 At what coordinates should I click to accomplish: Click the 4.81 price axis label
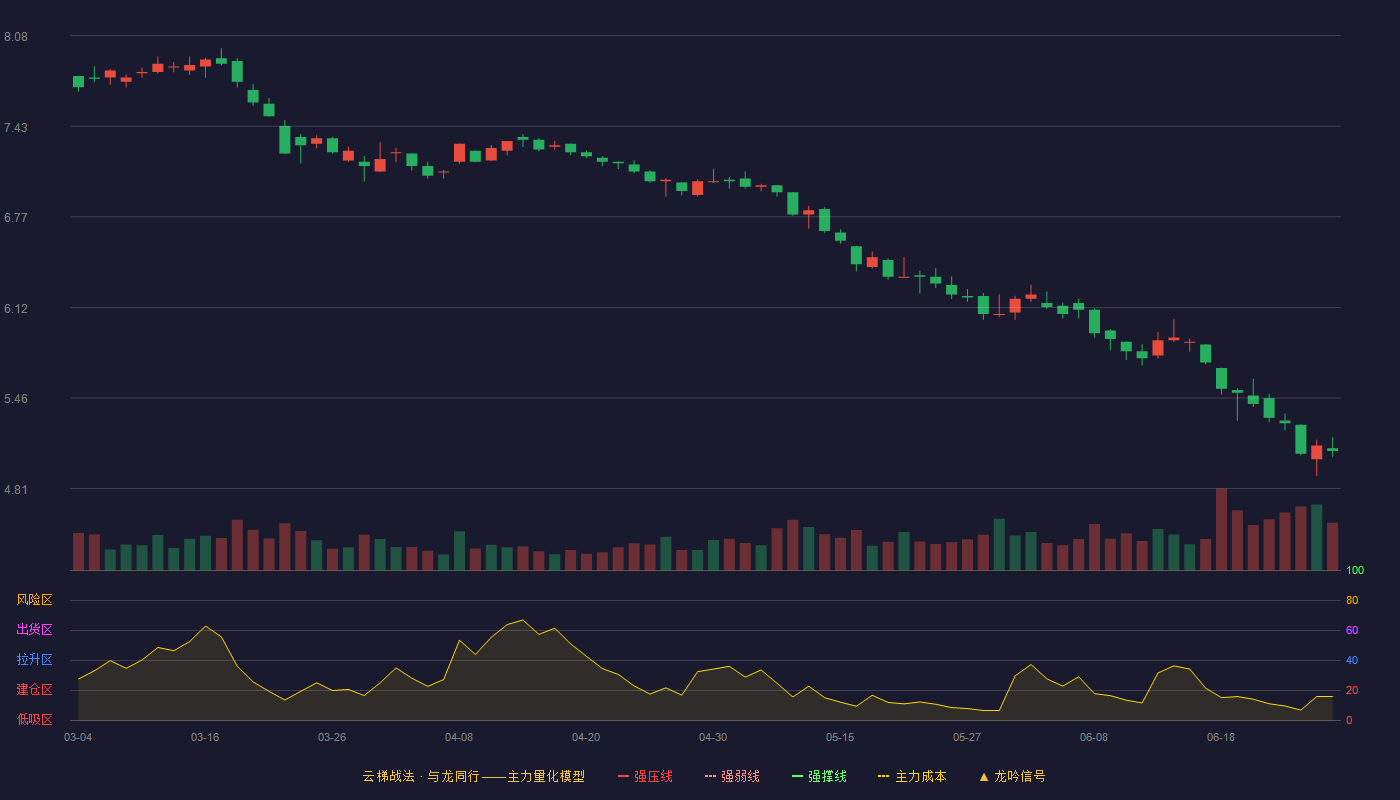[x=16, y=490]
